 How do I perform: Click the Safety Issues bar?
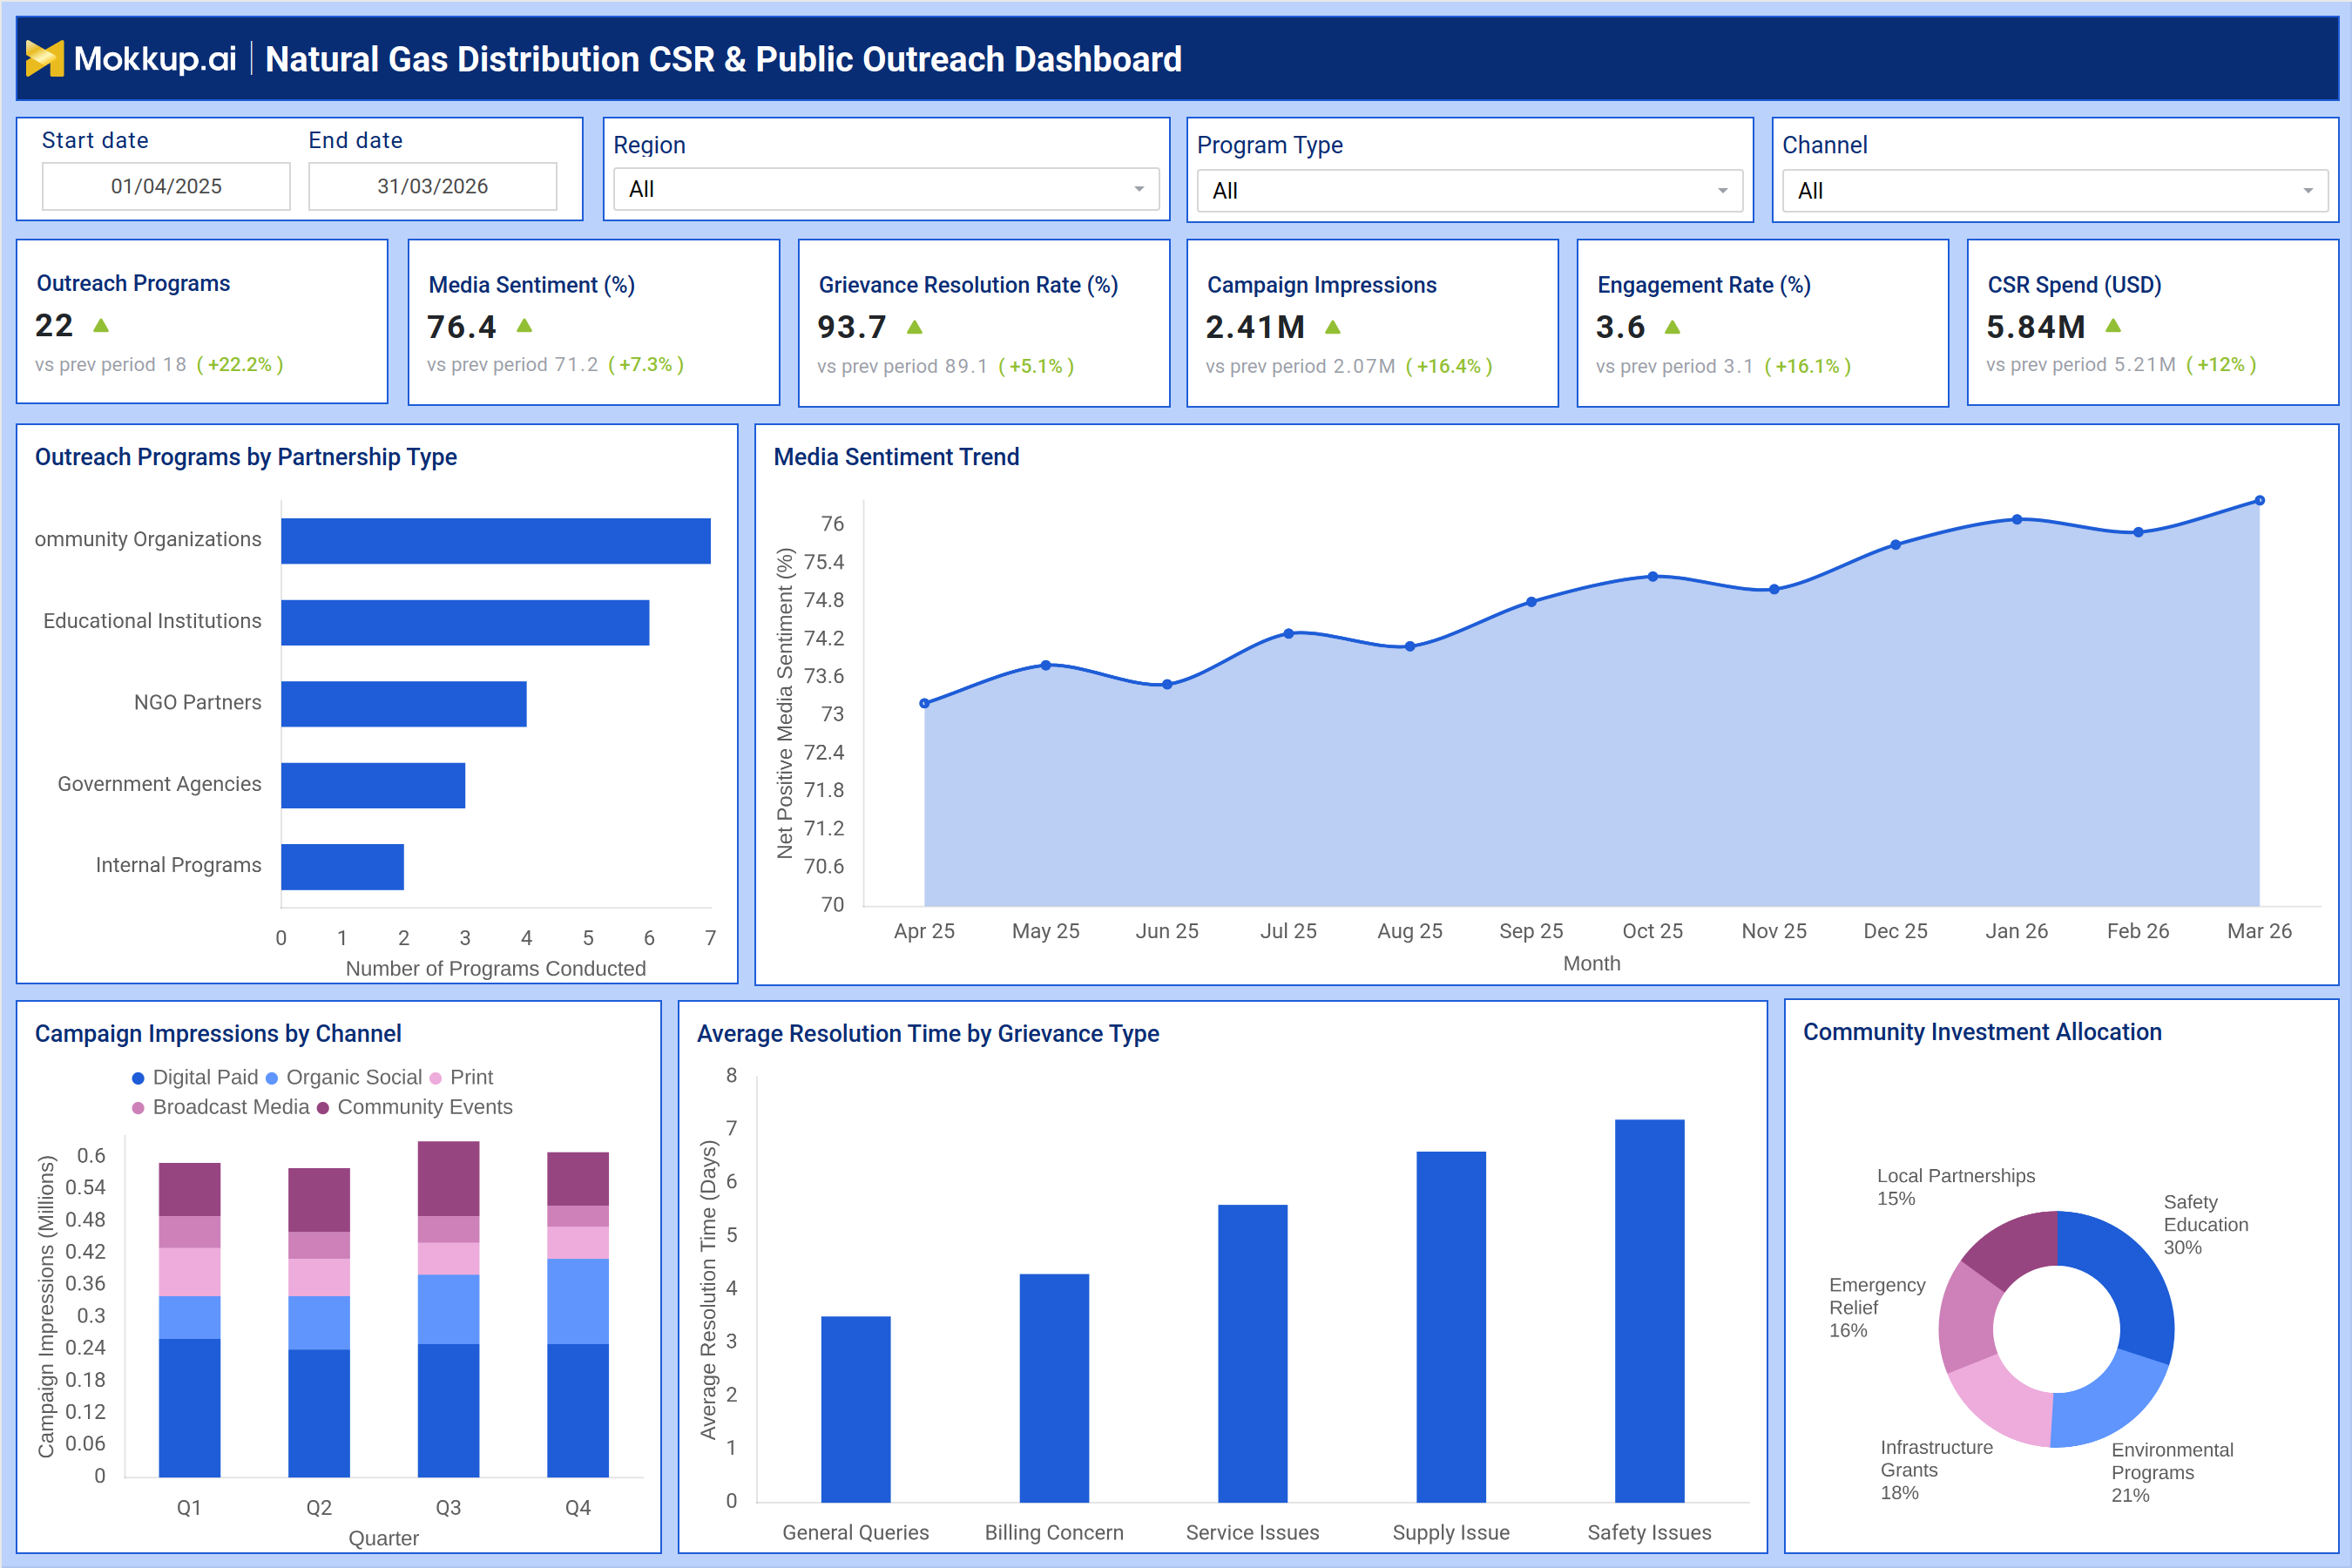pyautogui.click(x=1650, y=1311)
